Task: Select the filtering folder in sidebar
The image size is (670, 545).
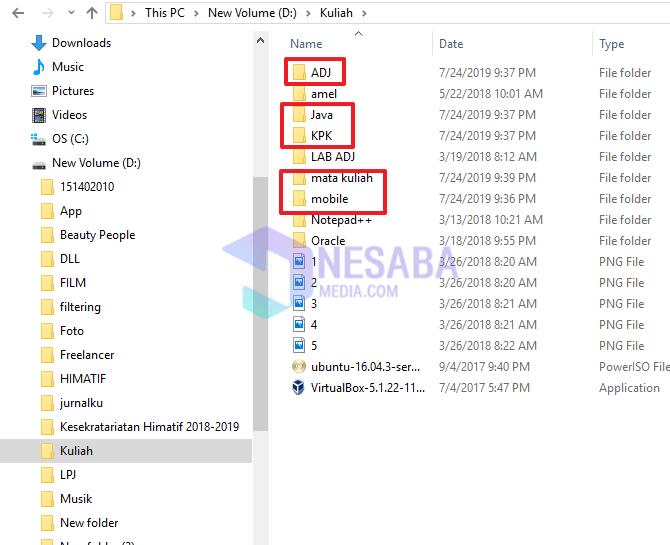Action: (x=71, y=306)
